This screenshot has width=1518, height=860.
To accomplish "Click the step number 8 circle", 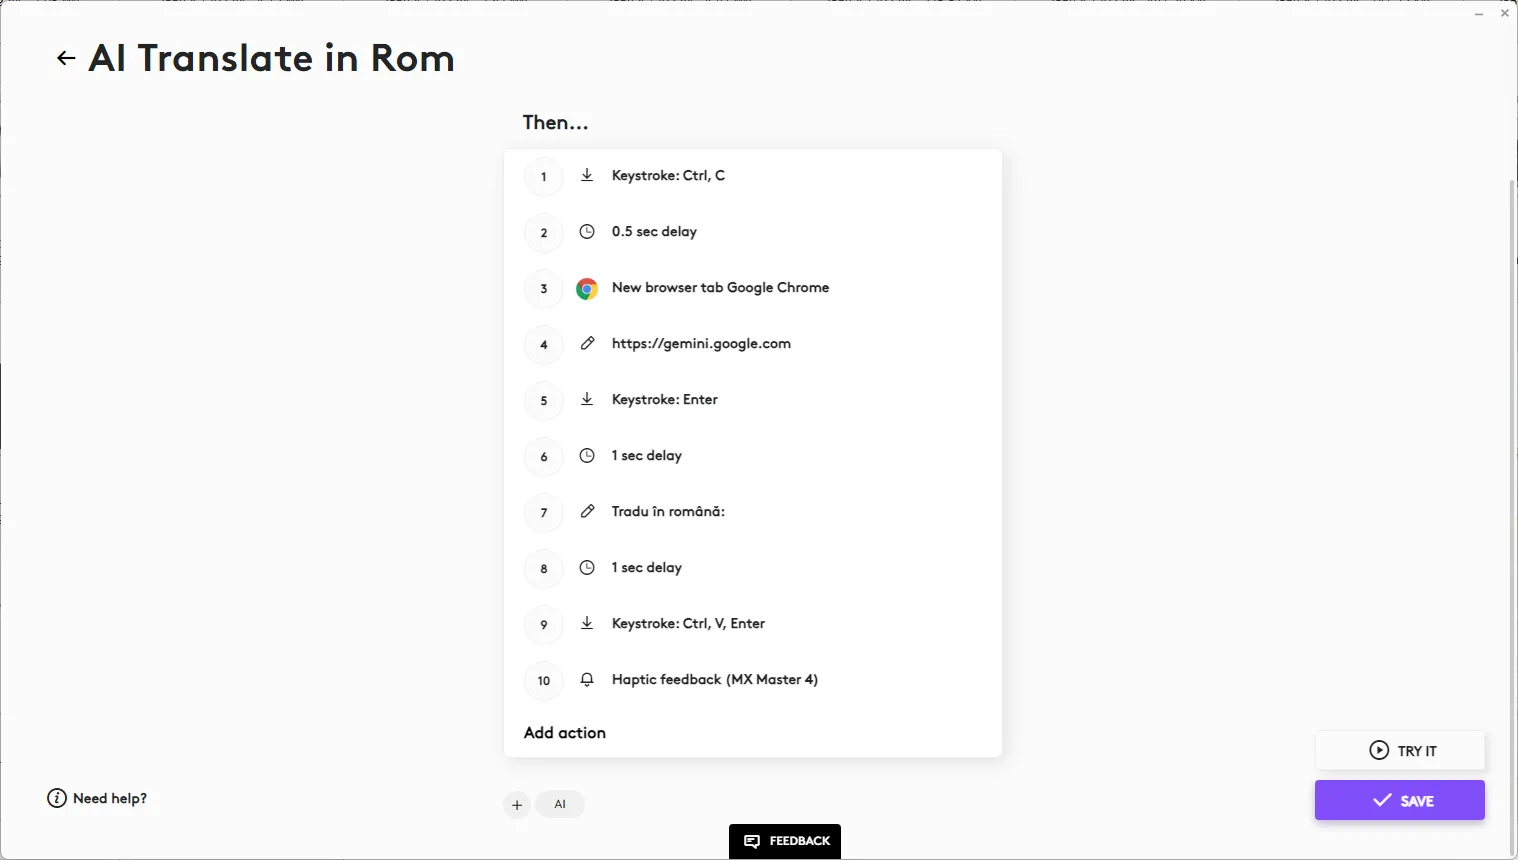I will click(544, 569).
